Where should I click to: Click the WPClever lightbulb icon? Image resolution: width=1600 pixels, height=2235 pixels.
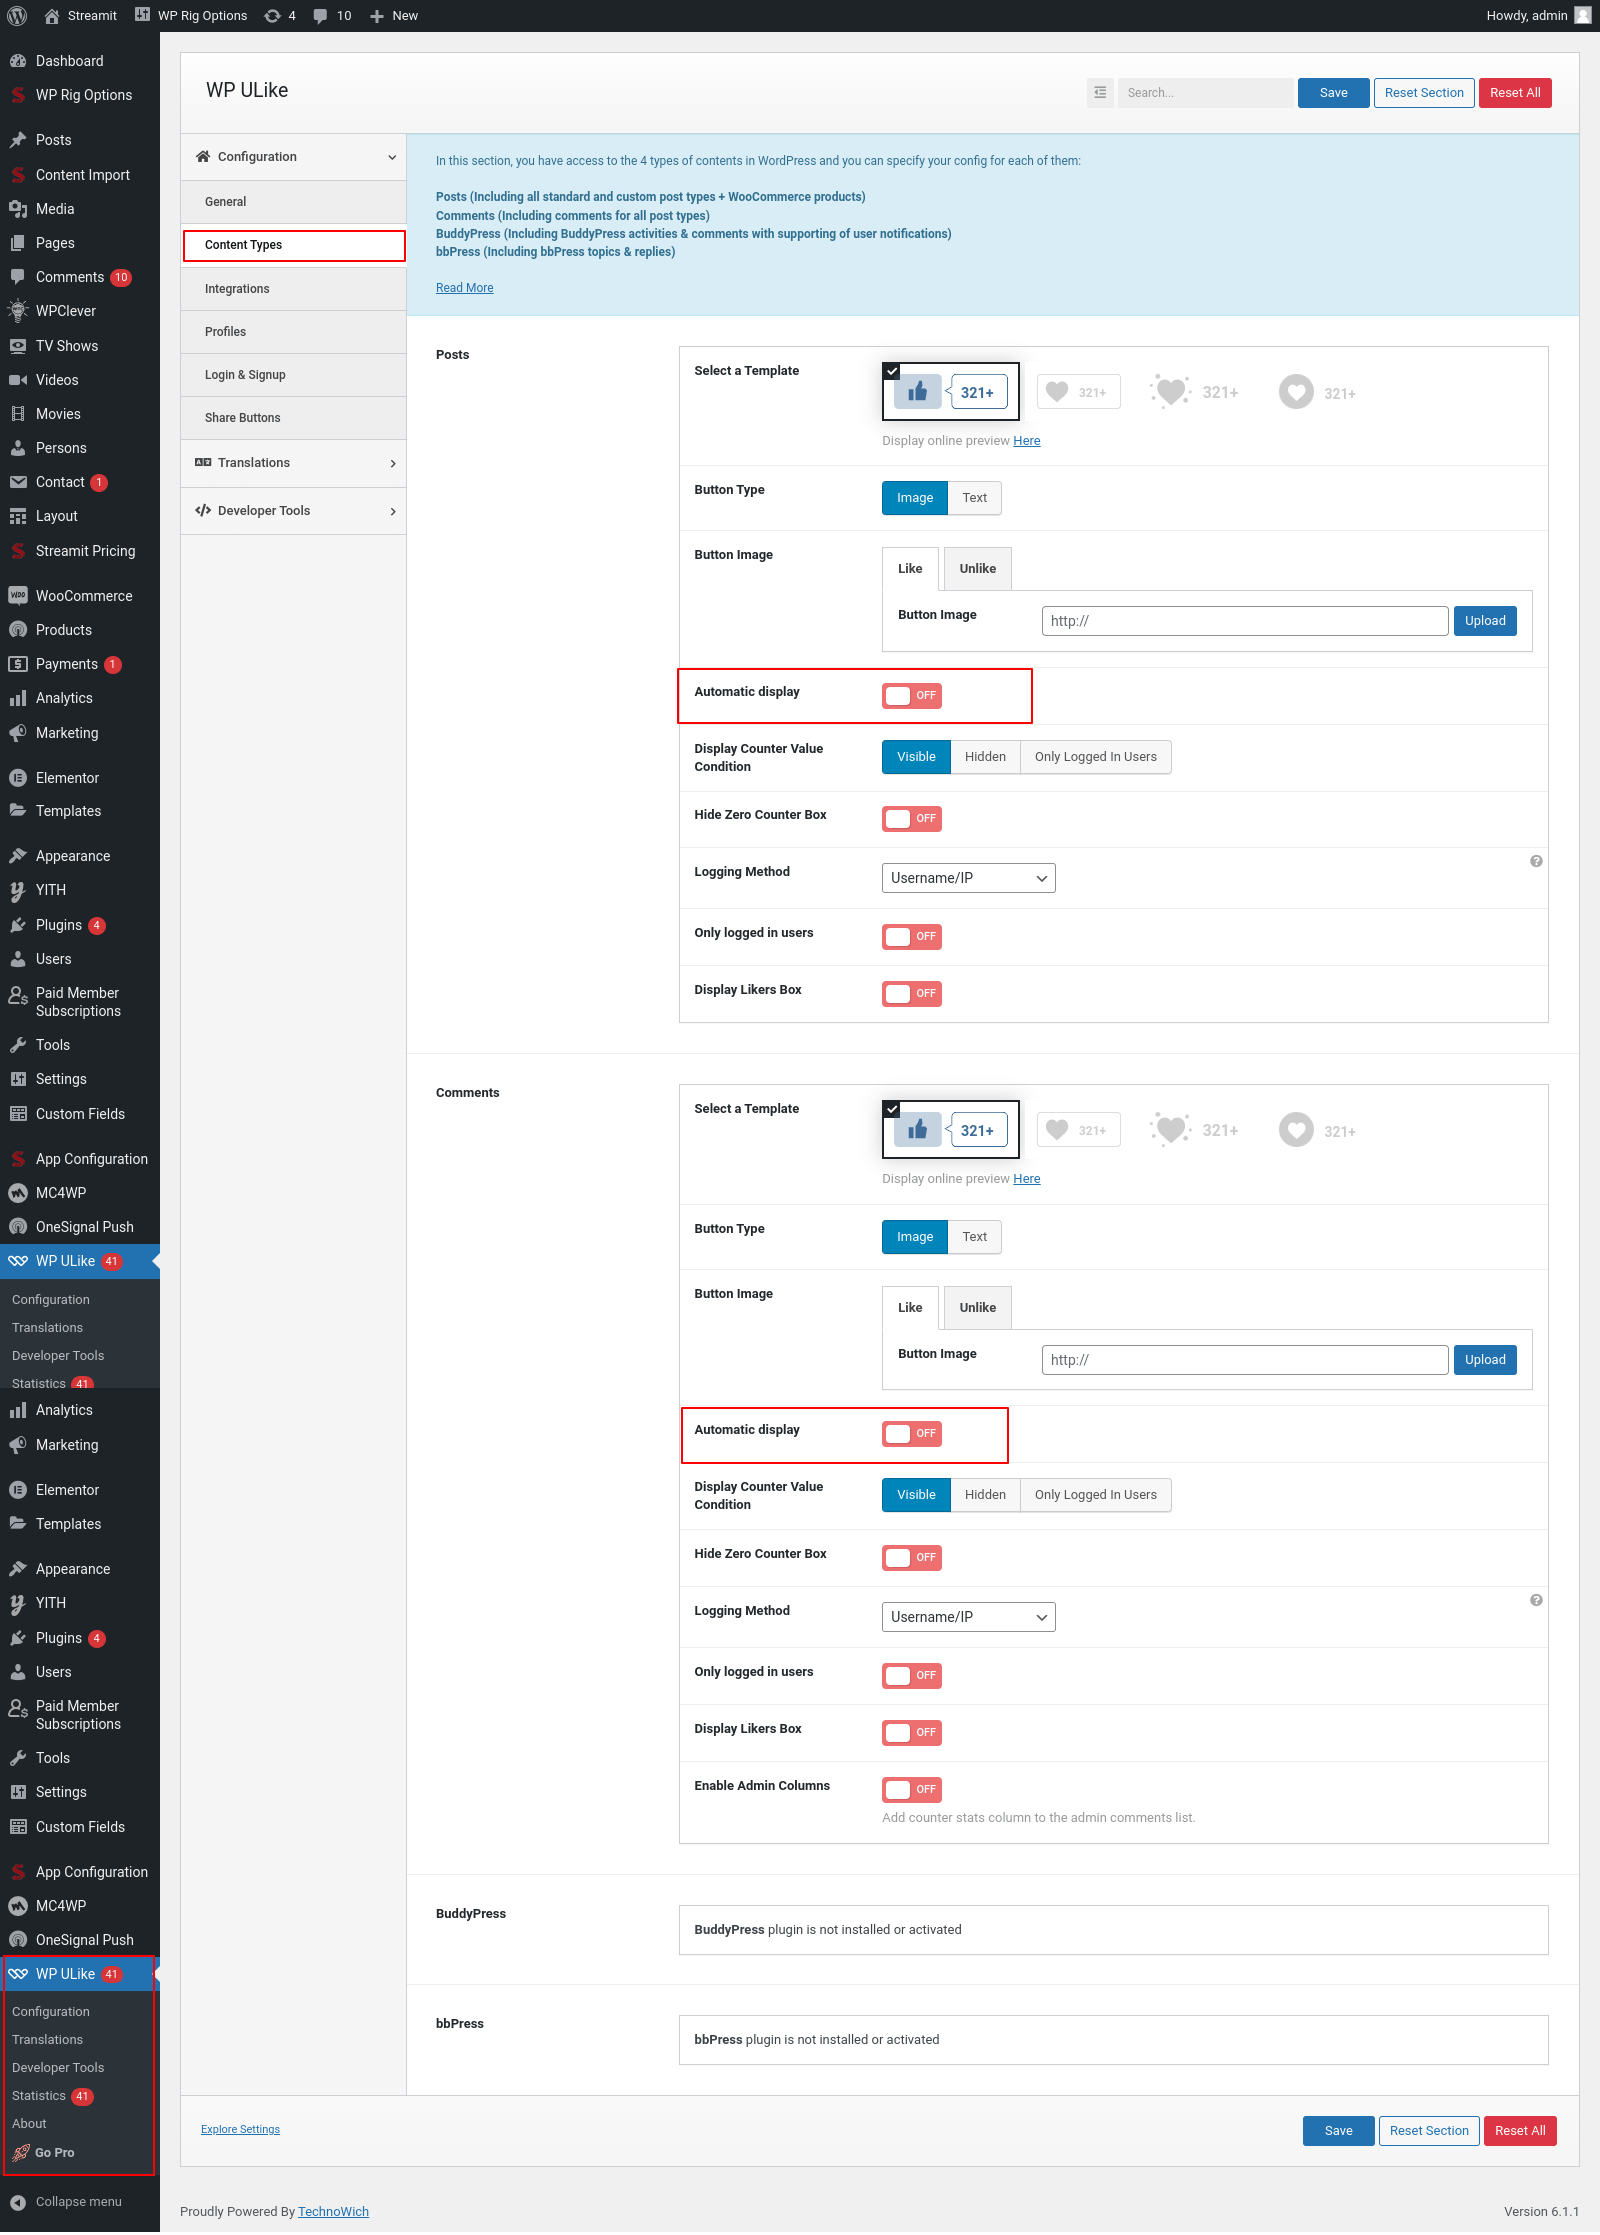[18, 311]
